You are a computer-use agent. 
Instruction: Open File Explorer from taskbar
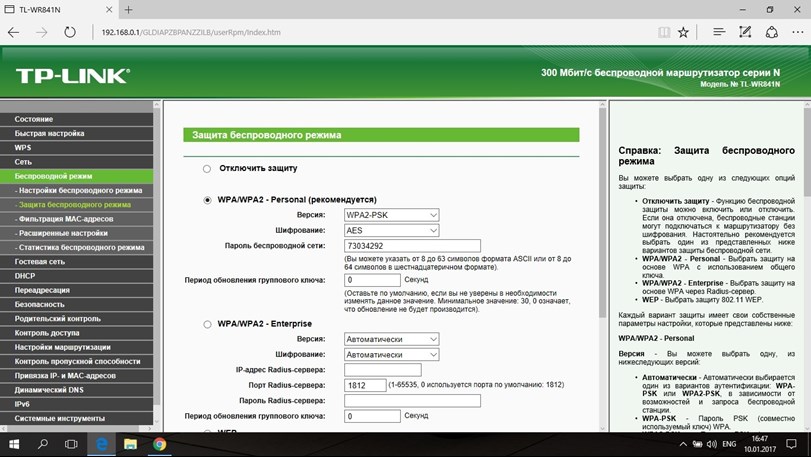click(x=130, y=444)
